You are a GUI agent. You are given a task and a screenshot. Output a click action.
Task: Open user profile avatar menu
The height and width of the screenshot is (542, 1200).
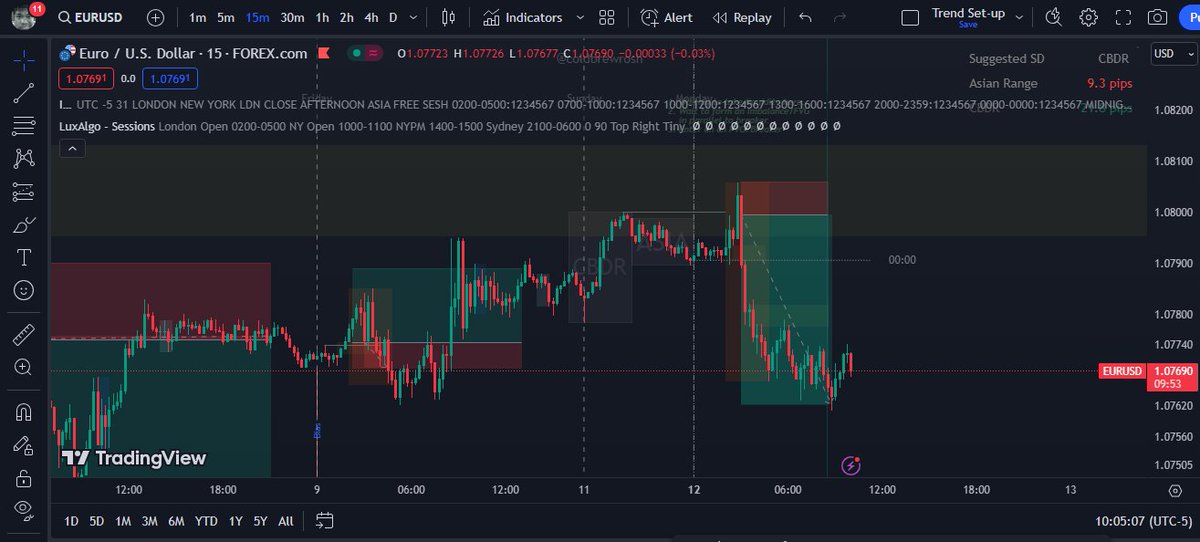pos(23,17)
